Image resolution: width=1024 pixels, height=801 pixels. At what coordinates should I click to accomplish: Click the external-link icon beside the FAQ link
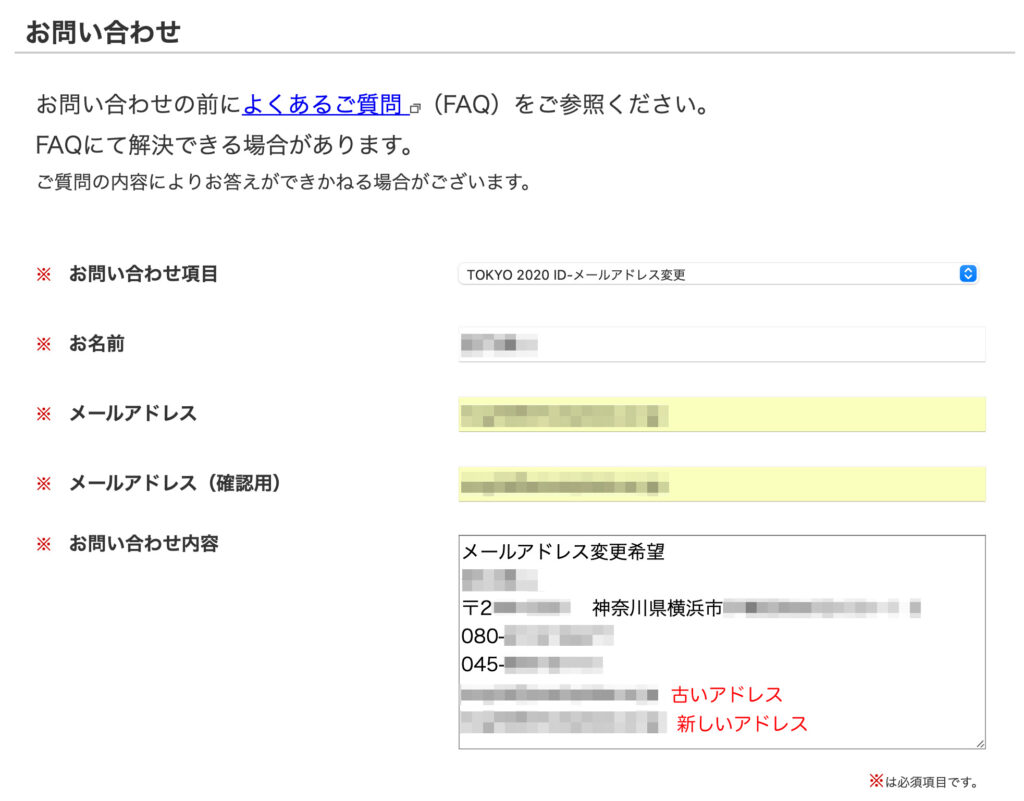coord(415,107)
